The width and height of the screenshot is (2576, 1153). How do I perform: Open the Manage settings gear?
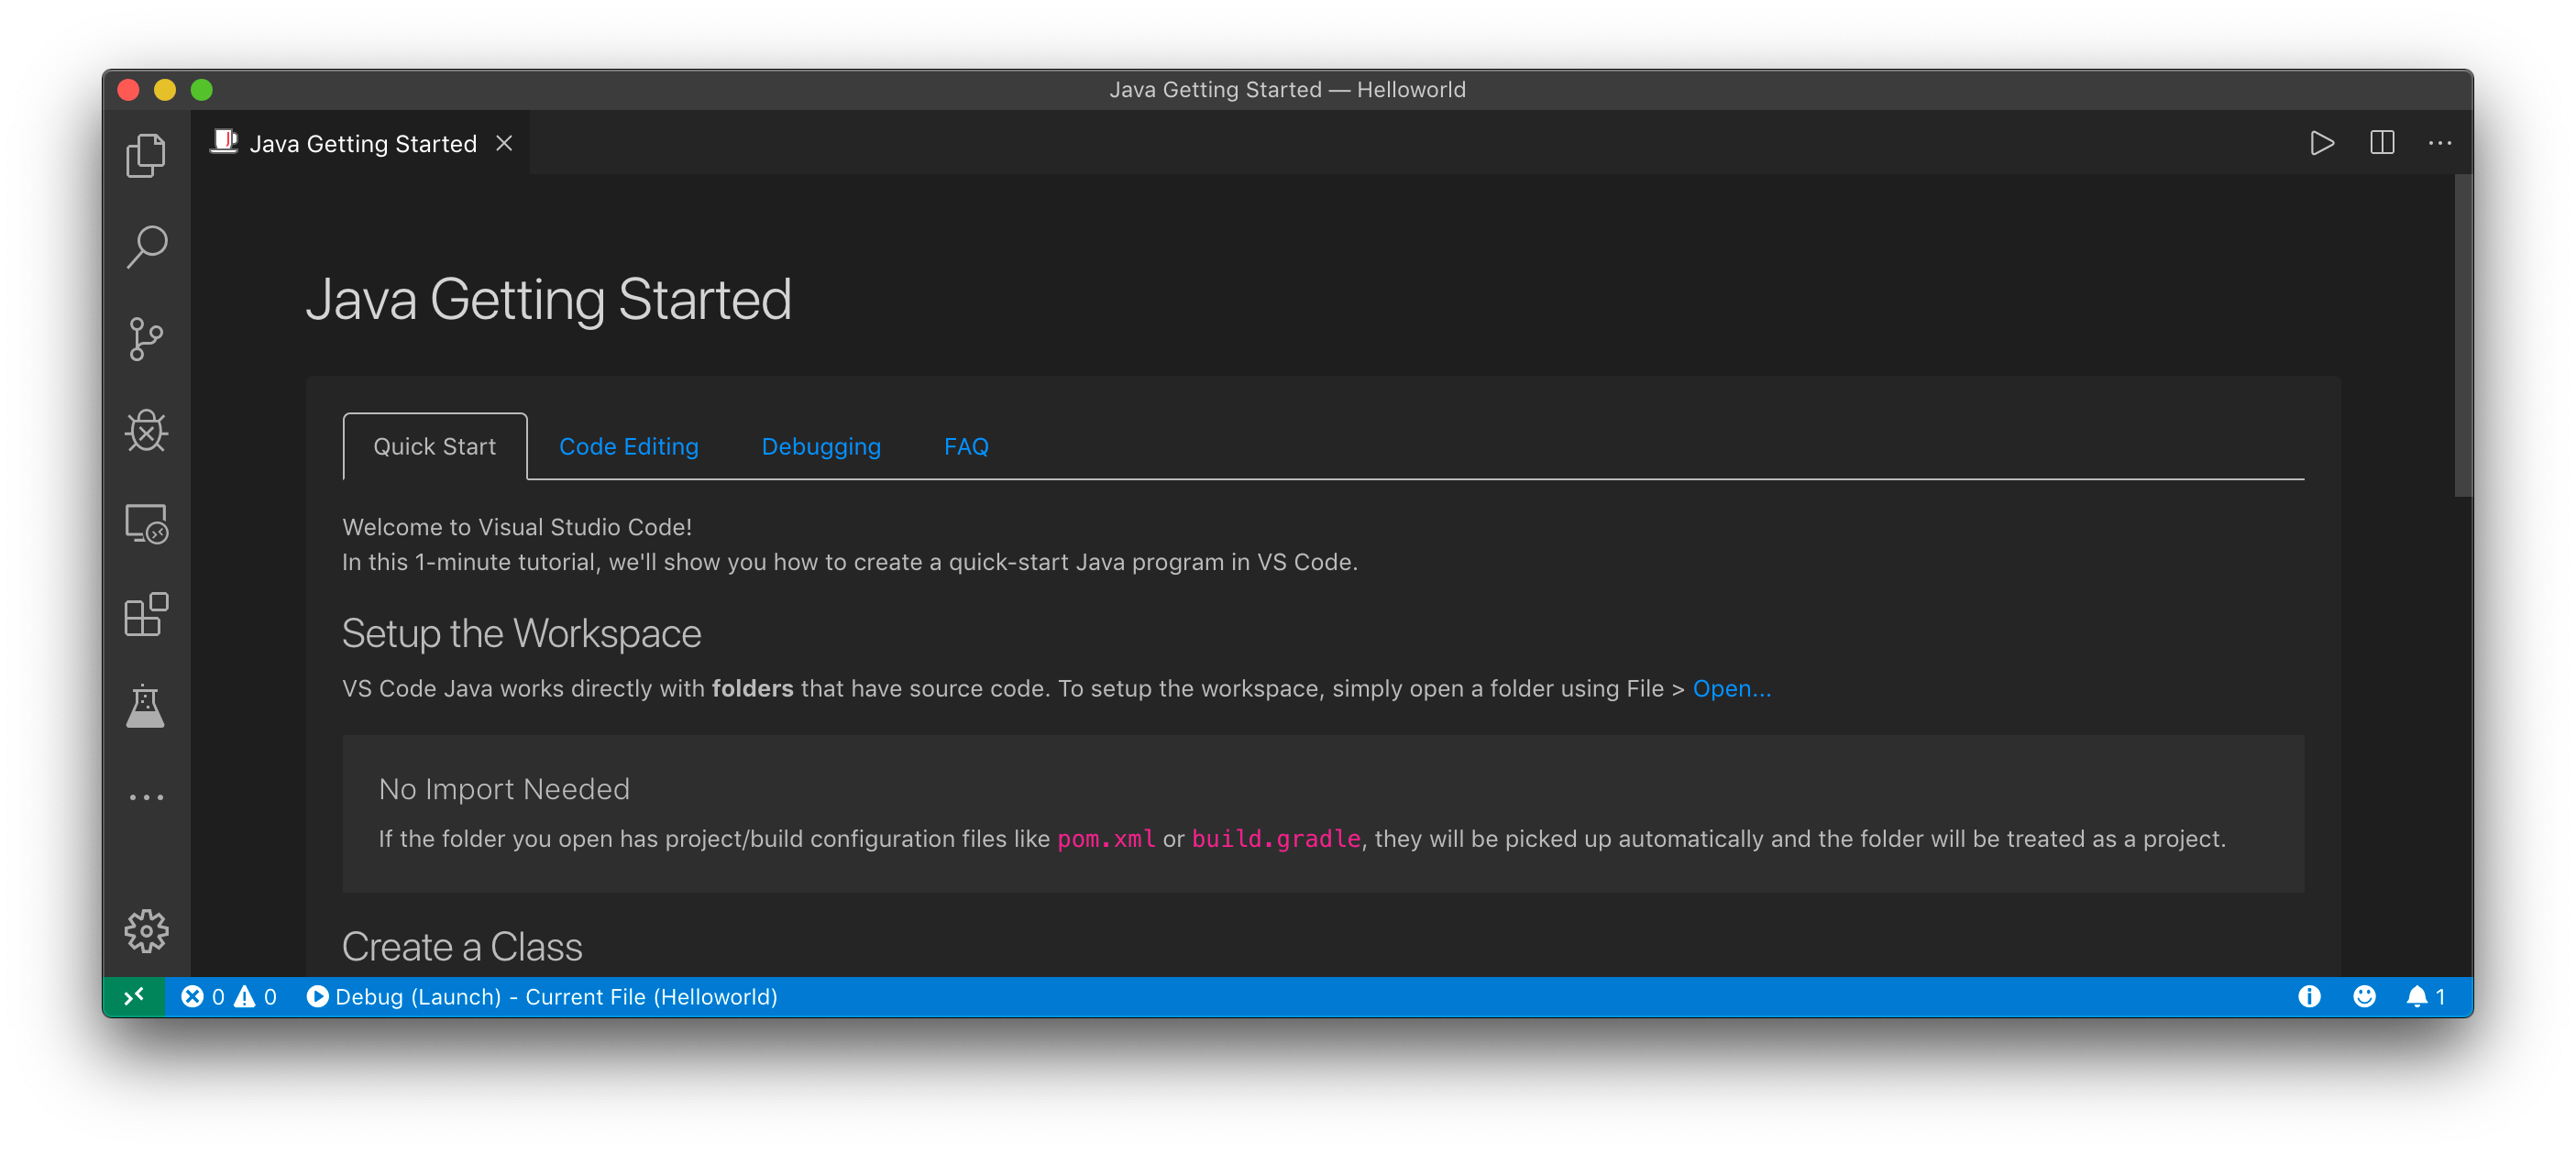click(146, 932)
